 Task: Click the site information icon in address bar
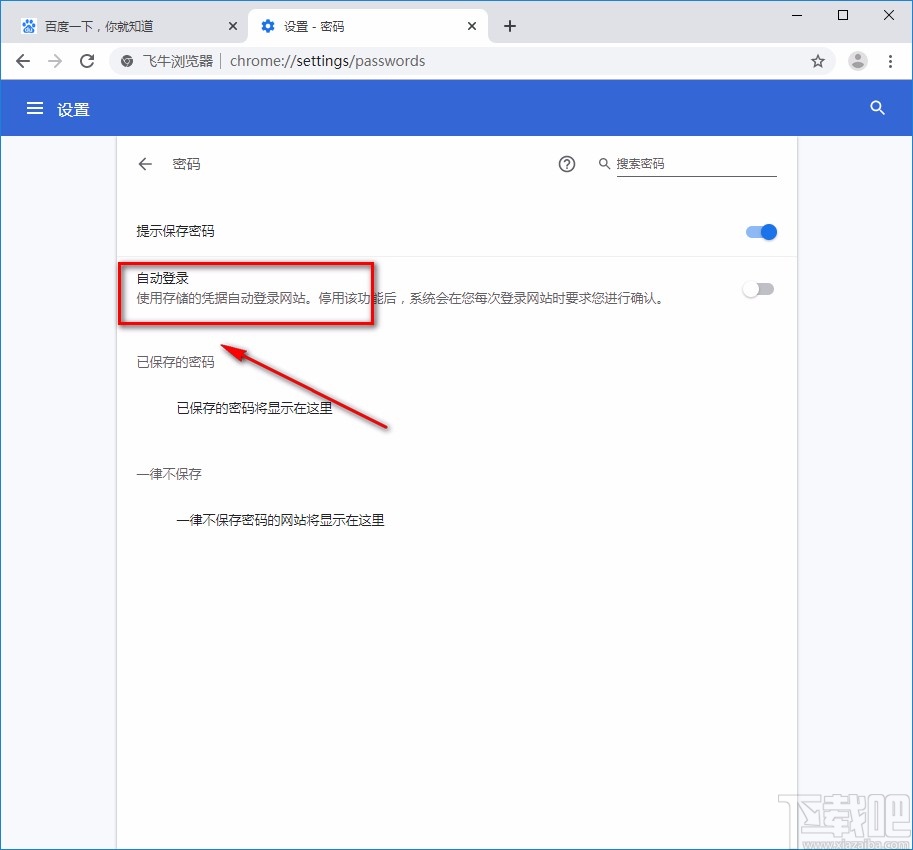tap(126, 61)
